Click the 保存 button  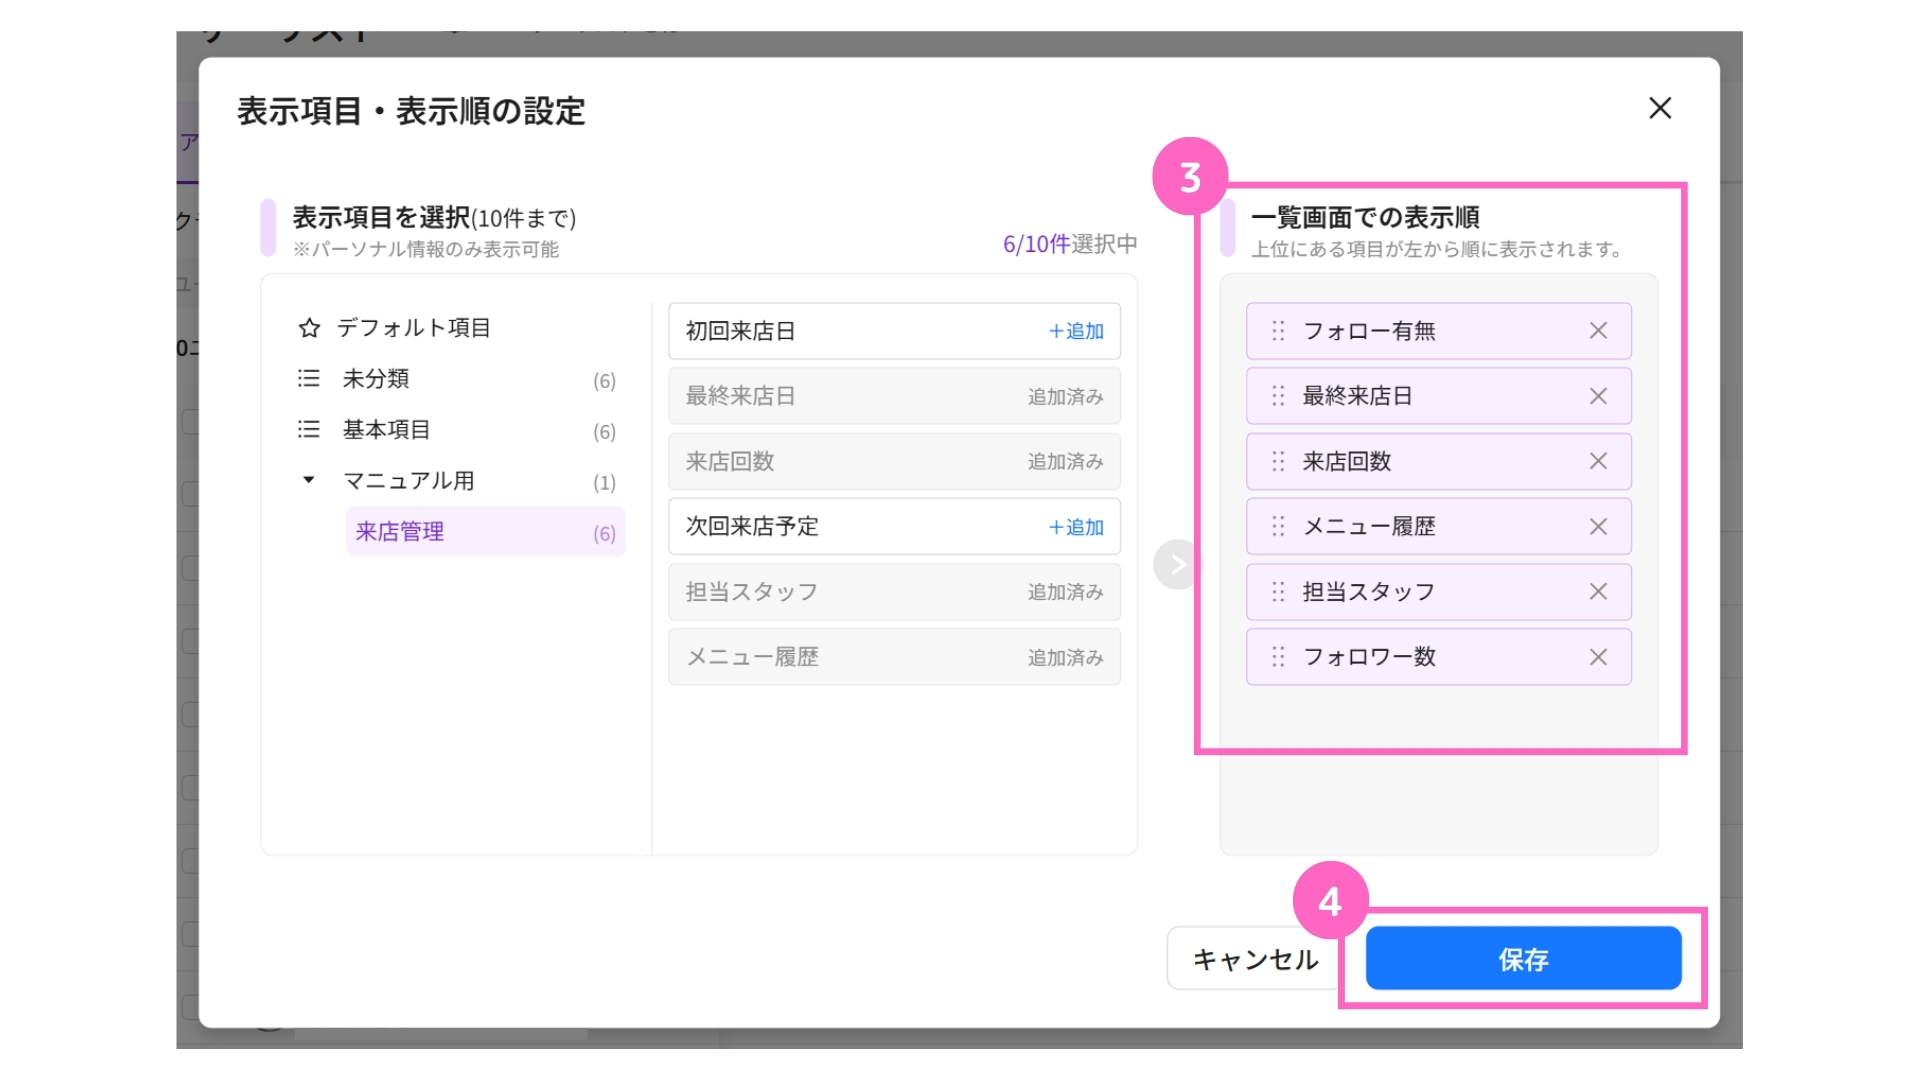[1523, 959]
